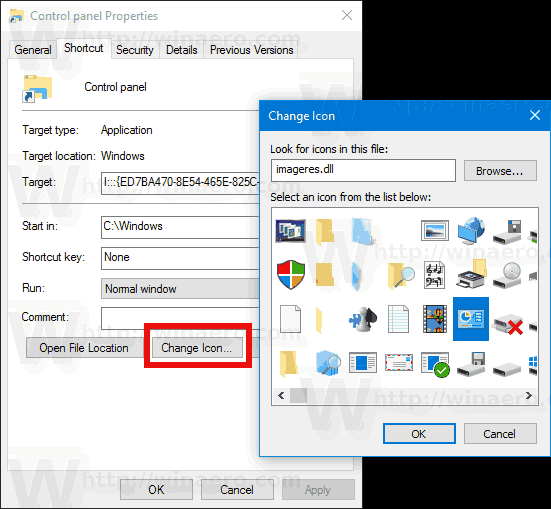
Task: Close the Change Icon dialog
Action: (535, 115)
